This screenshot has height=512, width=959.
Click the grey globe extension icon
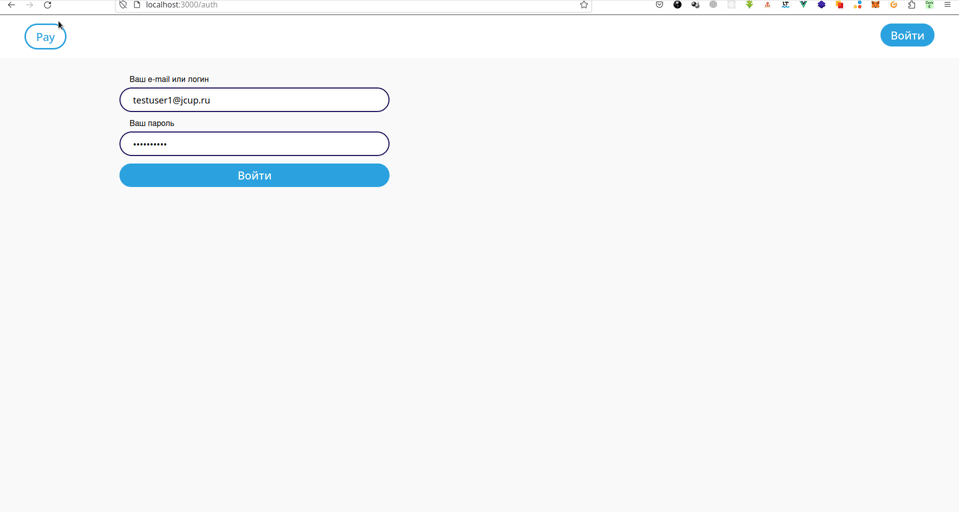point(713,5)
